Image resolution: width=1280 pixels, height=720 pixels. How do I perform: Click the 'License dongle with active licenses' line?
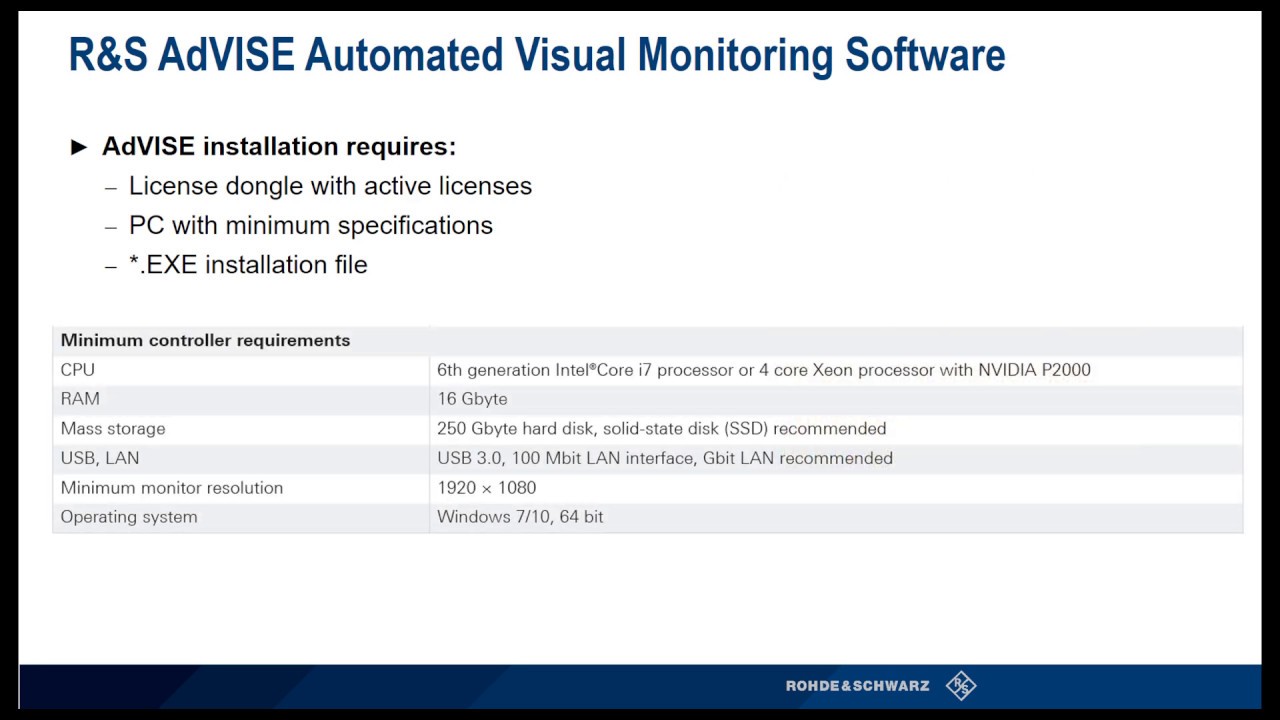330,186
